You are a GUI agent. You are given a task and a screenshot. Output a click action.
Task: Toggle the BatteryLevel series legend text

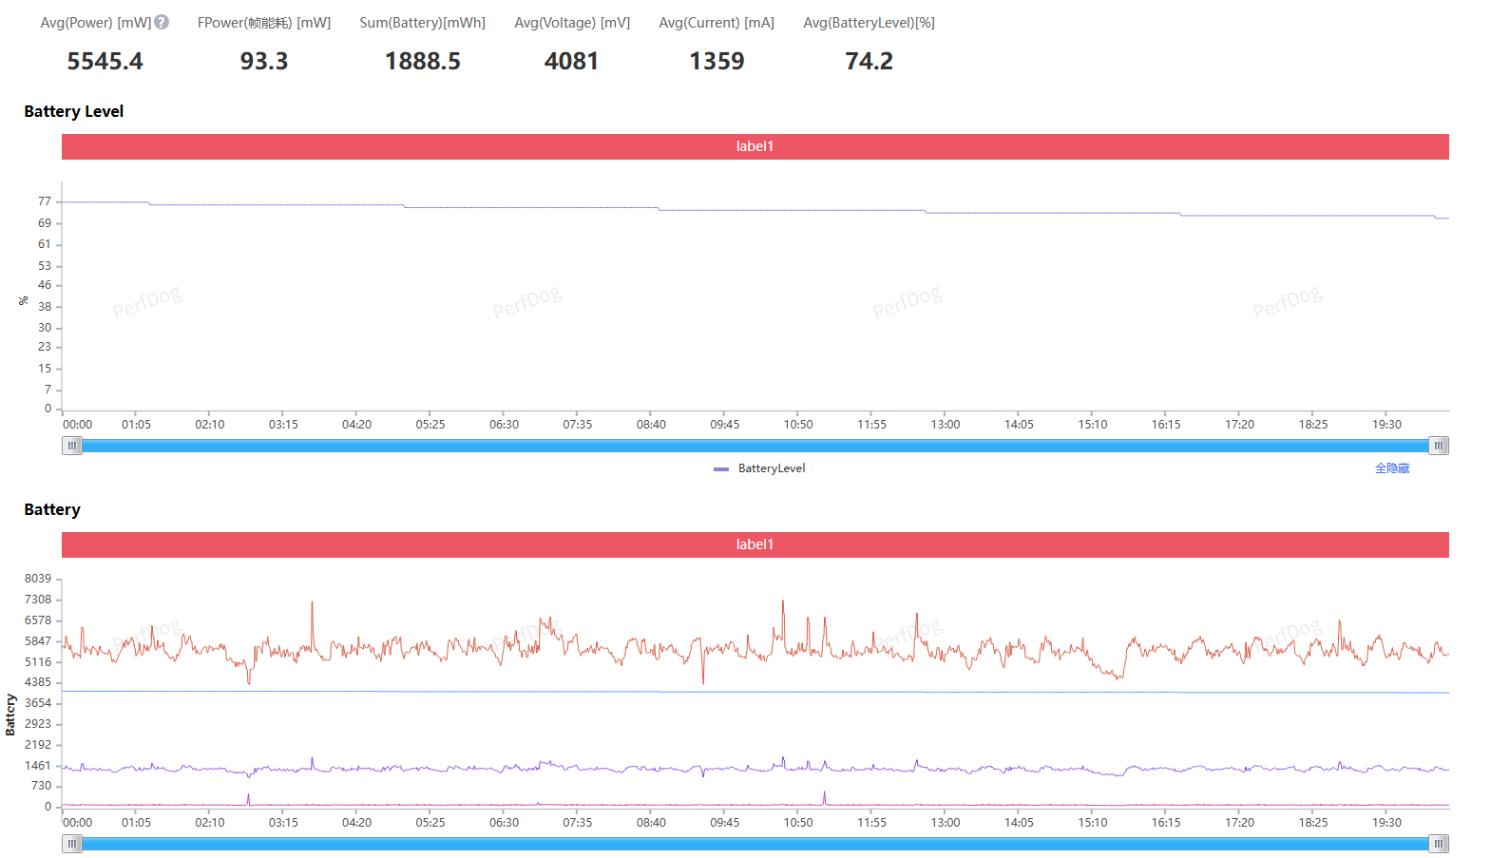coord(771,469)
